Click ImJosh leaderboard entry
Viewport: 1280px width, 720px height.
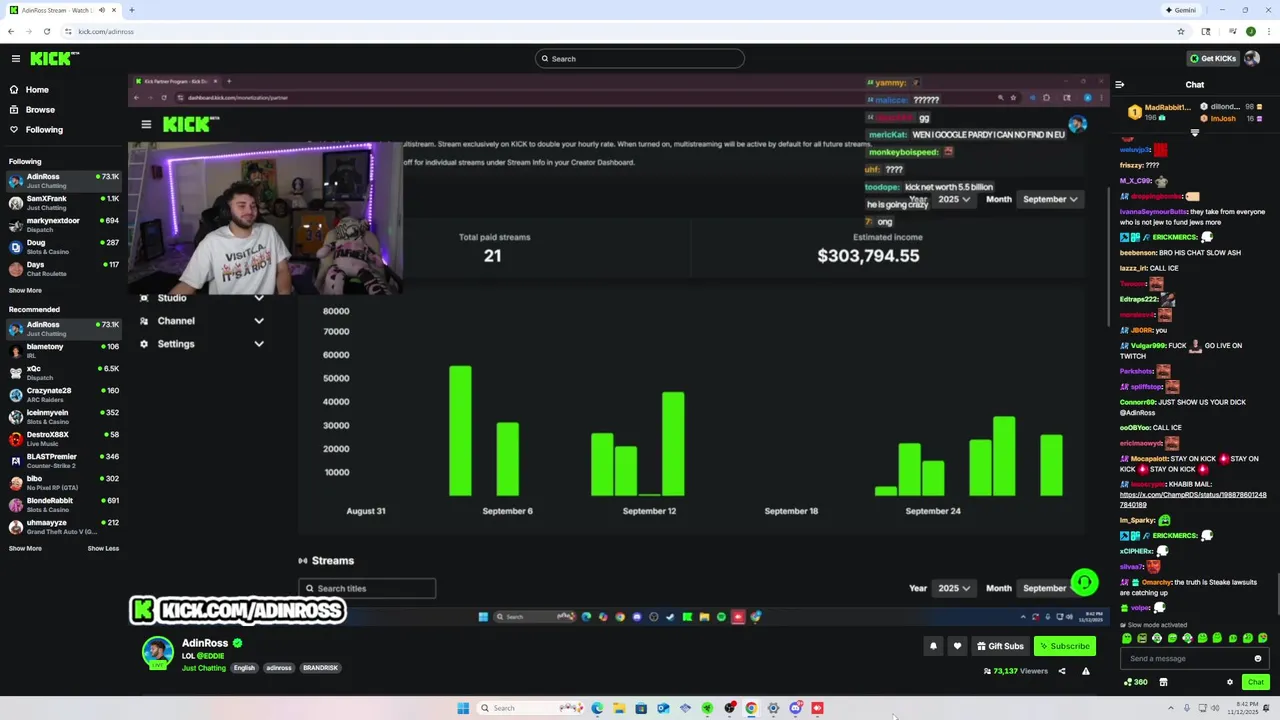click(1232, 119)
